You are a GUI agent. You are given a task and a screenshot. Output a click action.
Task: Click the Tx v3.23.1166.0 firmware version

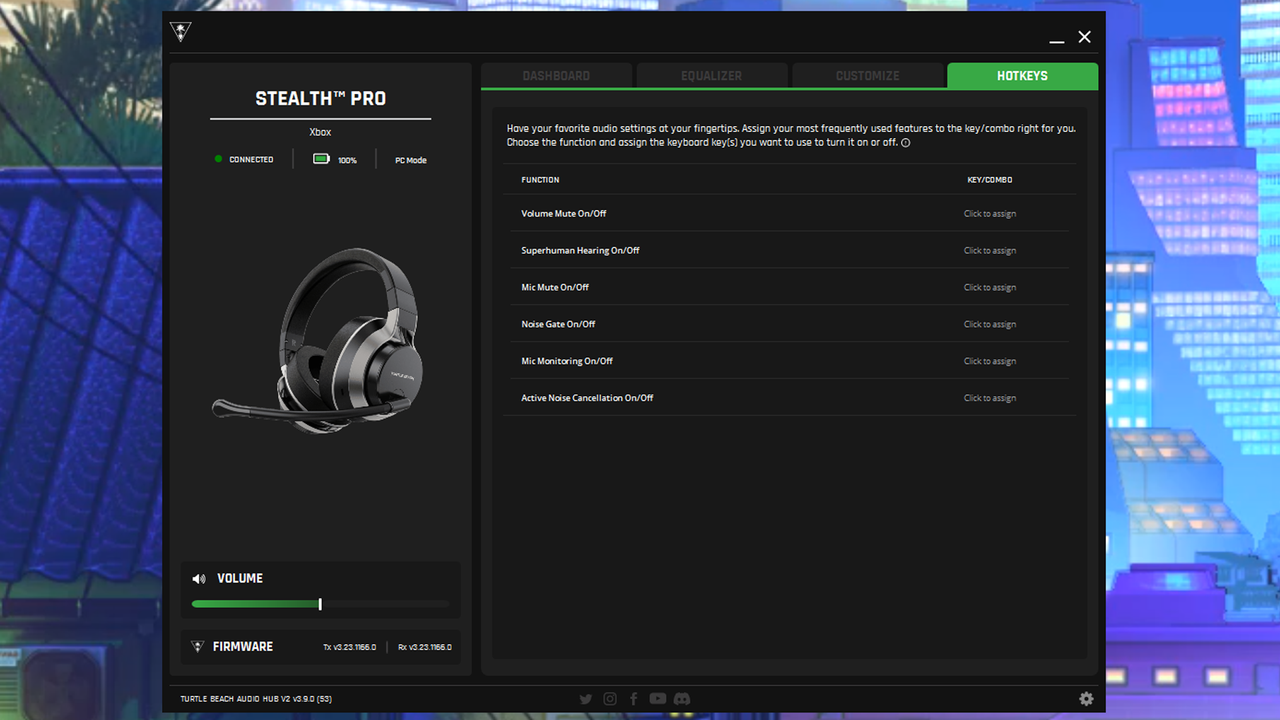[x=350, y=648]
